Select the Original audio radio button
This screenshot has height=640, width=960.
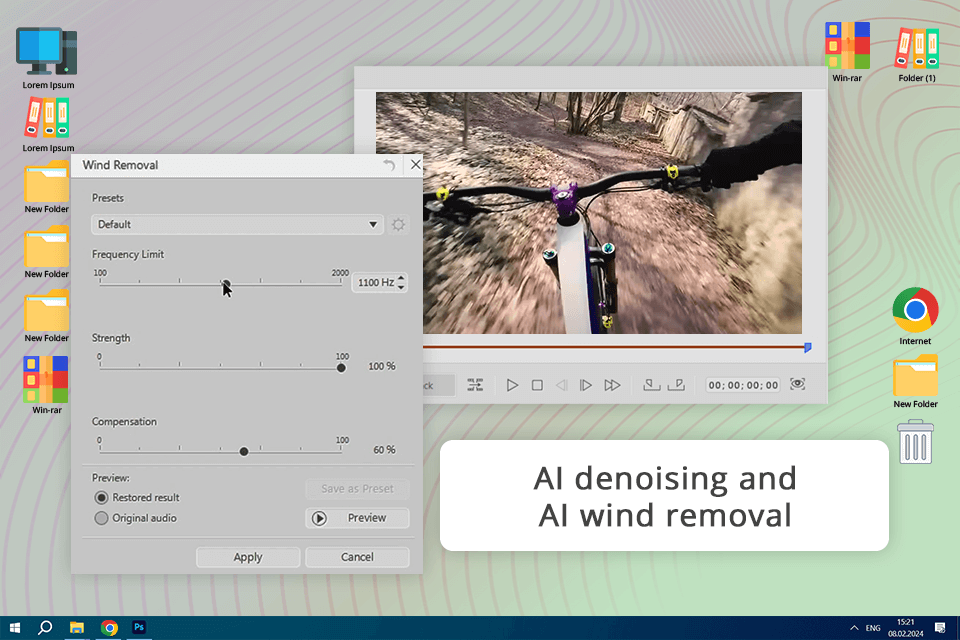pyautogui.click(x=101, y=518)
